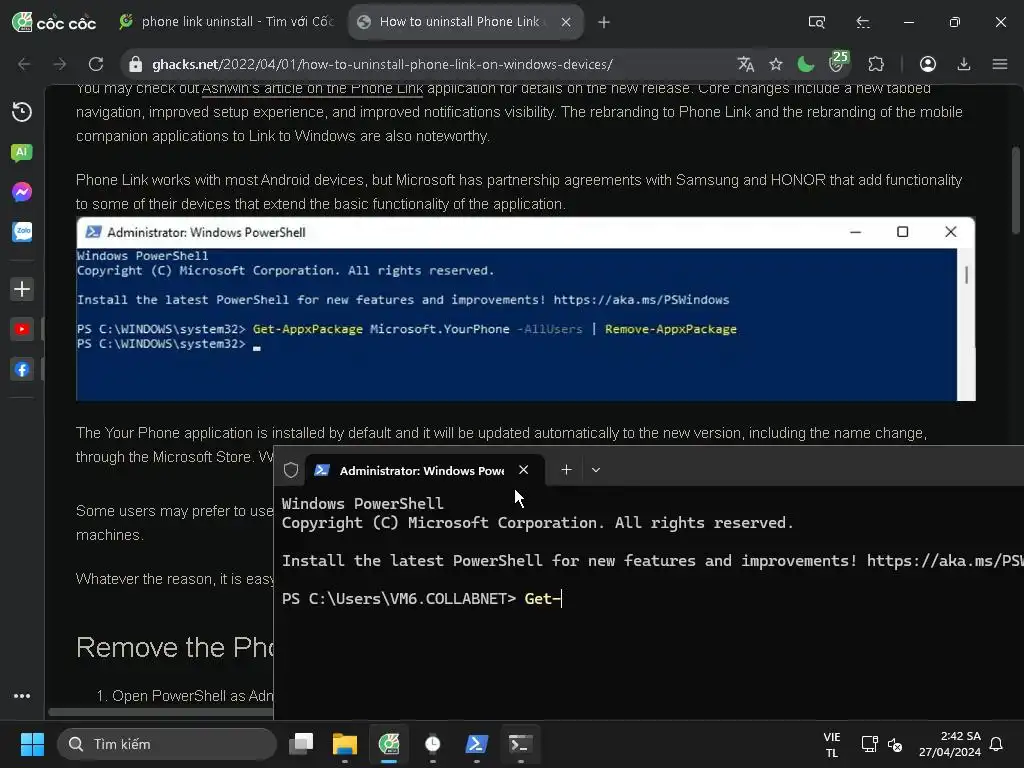Open the sidebar more options dots
Screen dimensions: 1024x768
pos(22,696)
